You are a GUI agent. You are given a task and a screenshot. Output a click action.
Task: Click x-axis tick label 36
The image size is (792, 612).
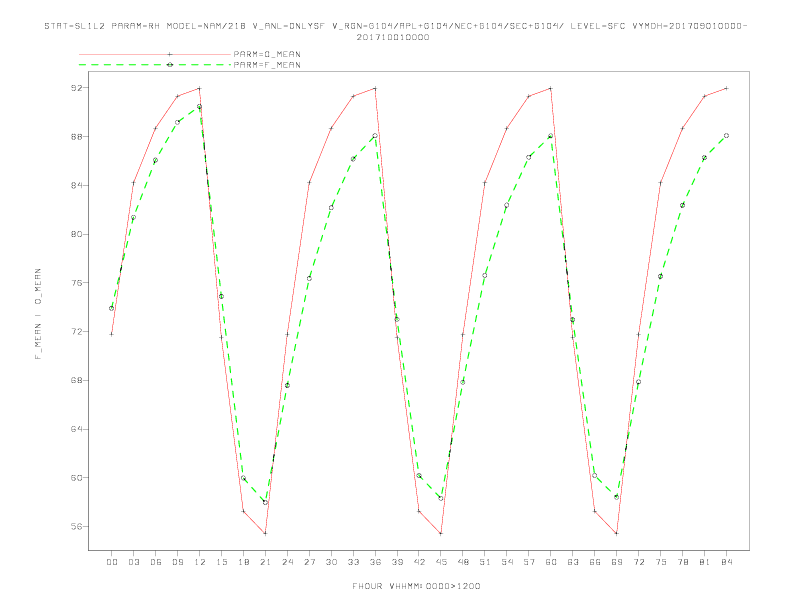(375, 562)
